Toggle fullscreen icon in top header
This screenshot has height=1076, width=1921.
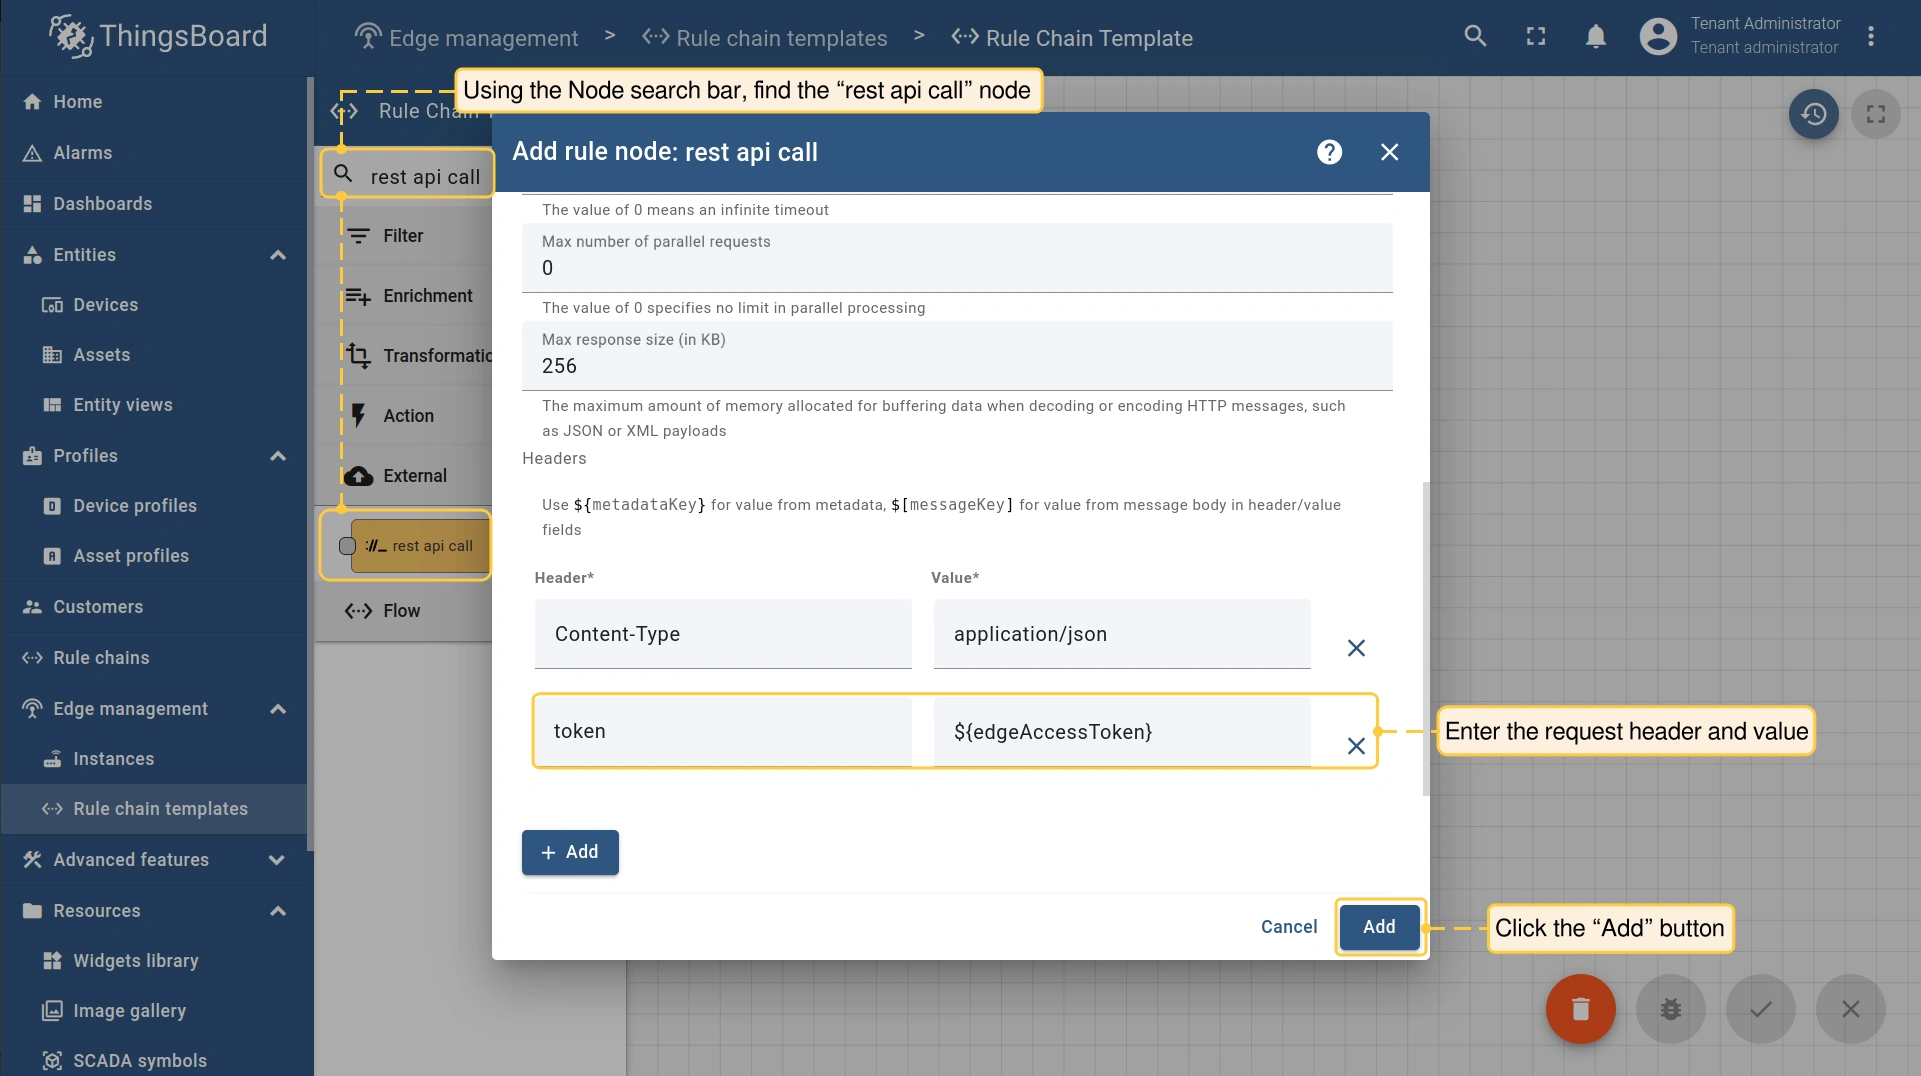(x=1536, y=37)
